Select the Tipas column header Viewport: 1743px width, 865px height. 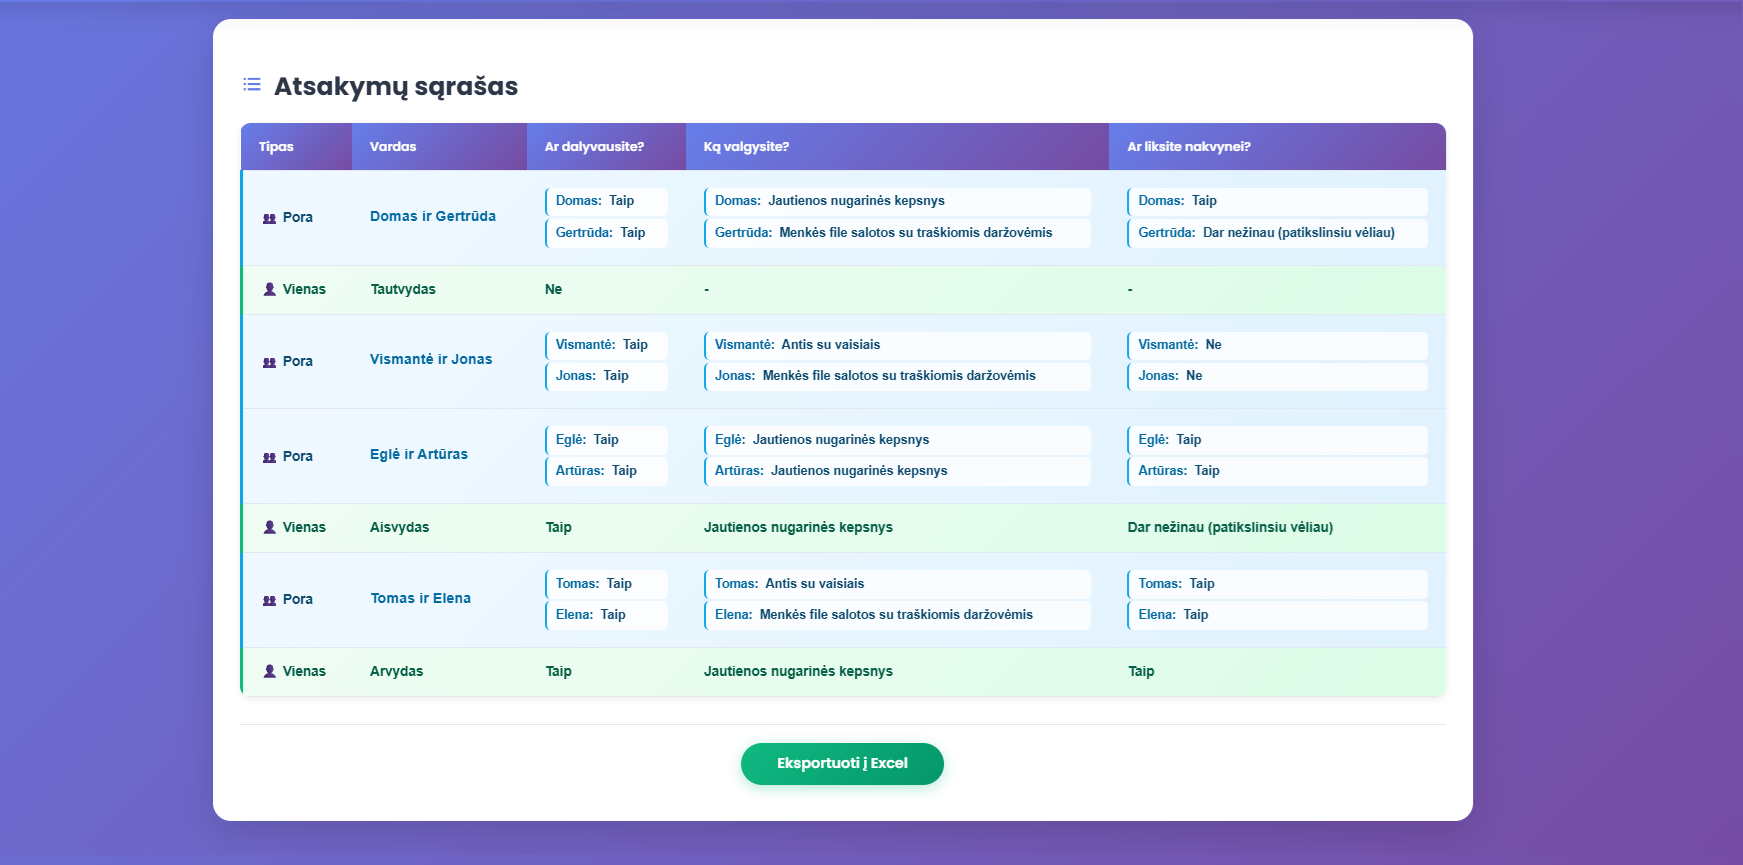pos(277,147)
